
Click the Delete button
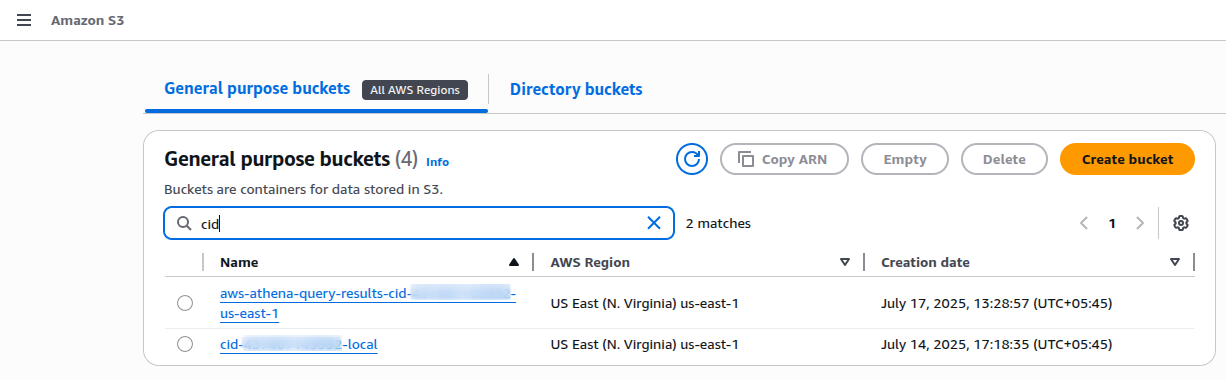point(1004,159)
